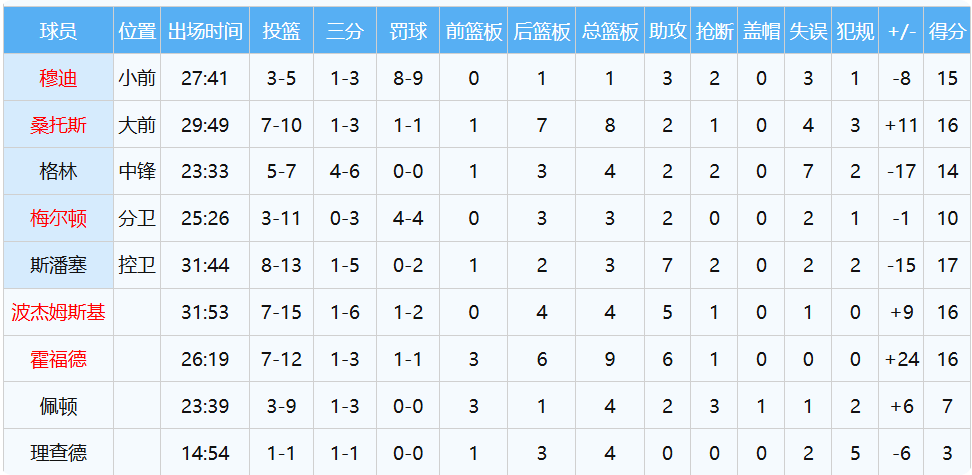This screenshot has height=475, width=972.
Task: Click the 球员 column header
Action: click(58, 32)
